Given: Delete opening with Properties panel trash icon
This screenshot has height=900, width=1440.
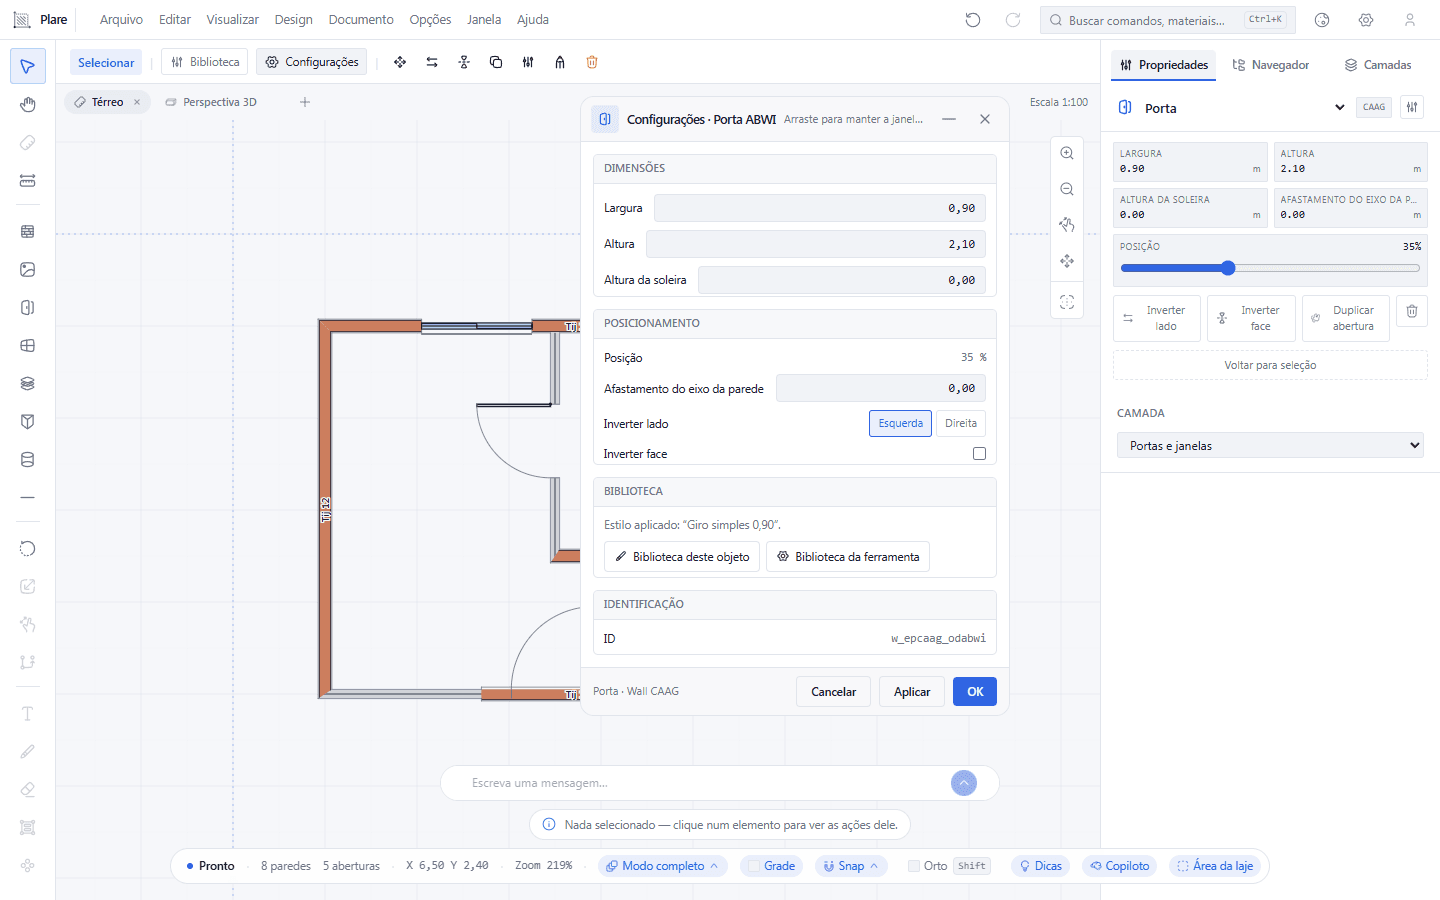Looking at the screenshot, I should tap(1412, 311).
